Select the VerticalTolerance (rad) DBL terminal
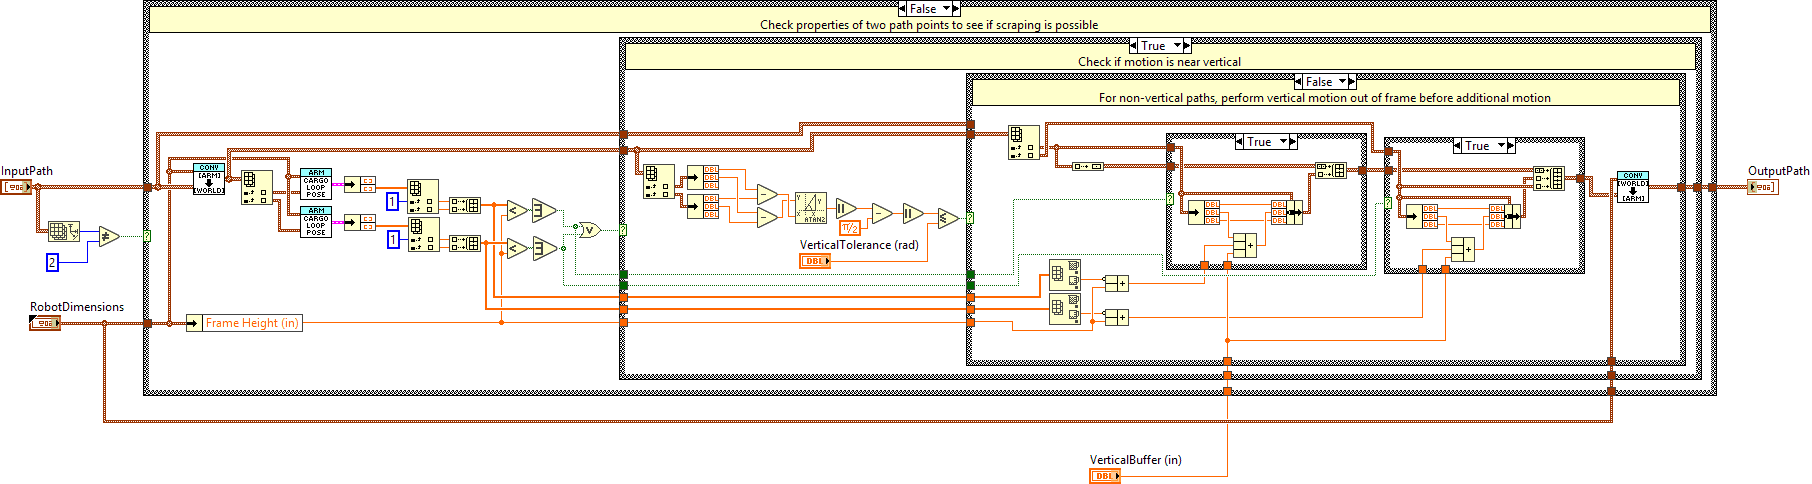This screenshot has width=1812, height=484. (x=814, y=261)
